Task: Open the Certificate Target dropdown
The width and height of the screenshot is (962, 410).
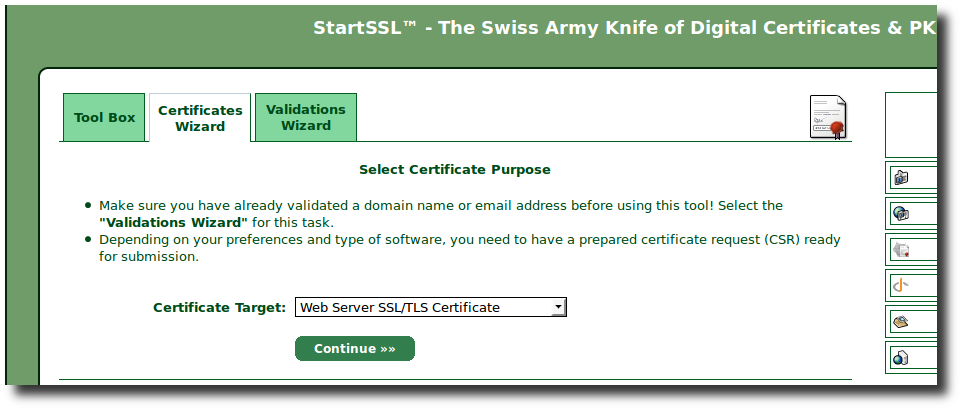Action: [x=431, y=307]
